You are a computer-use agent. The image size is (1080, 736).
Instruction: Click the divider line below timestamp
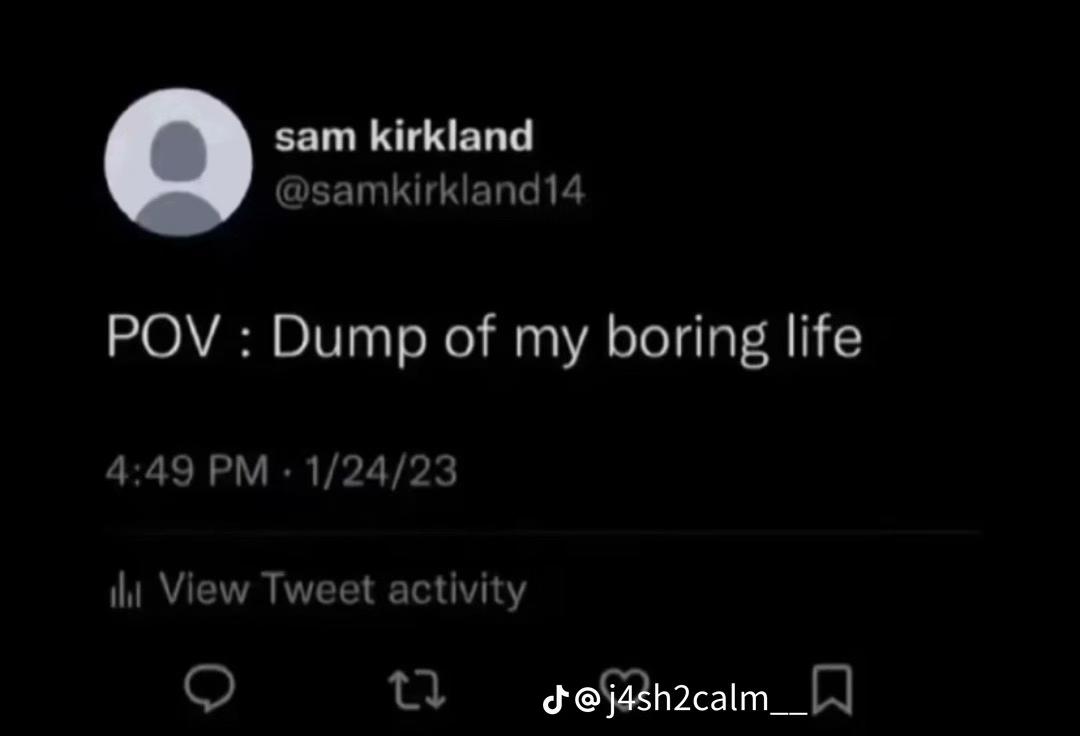tap(542, 532)
